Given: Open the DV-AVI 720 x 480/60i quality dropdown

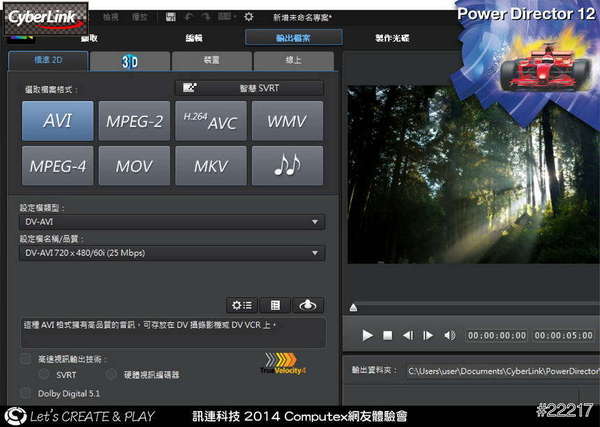Looking at the screenshot, I should 172,253.
